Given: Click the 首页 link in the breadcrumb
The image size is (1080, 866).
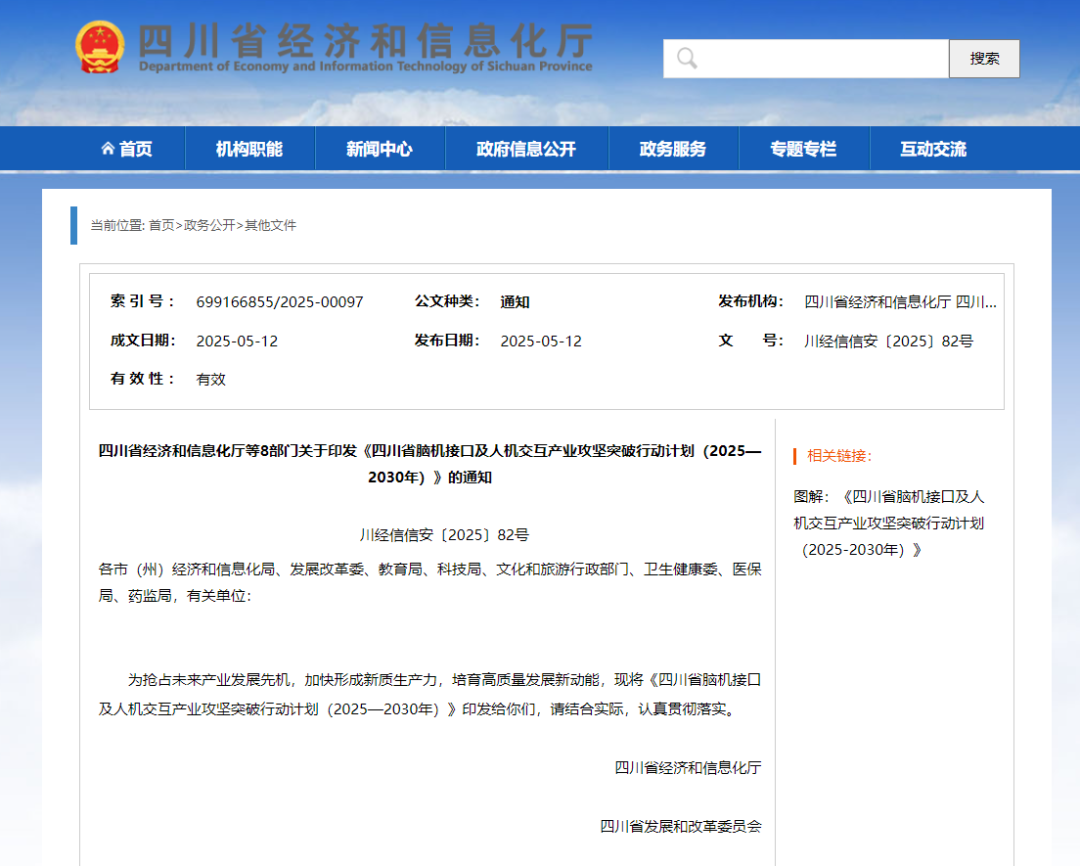Looking at the screenshot, I should pyautogui.click(x=161, y=225).
